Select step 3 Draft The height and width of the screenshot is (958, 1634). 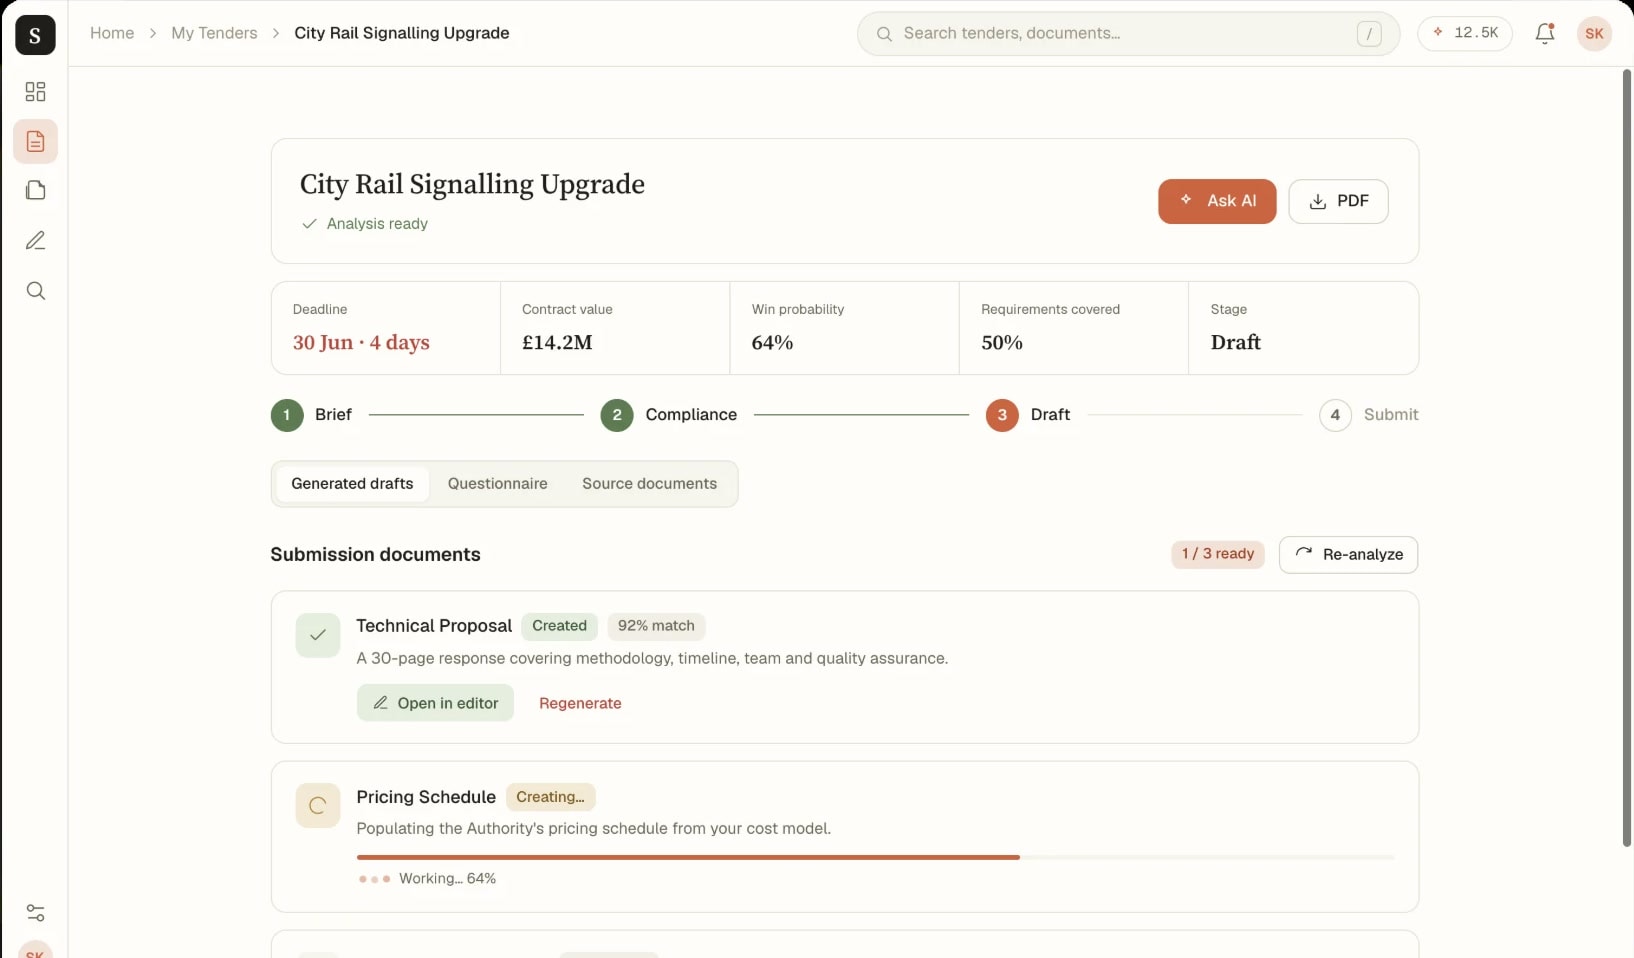[1028, 415]
